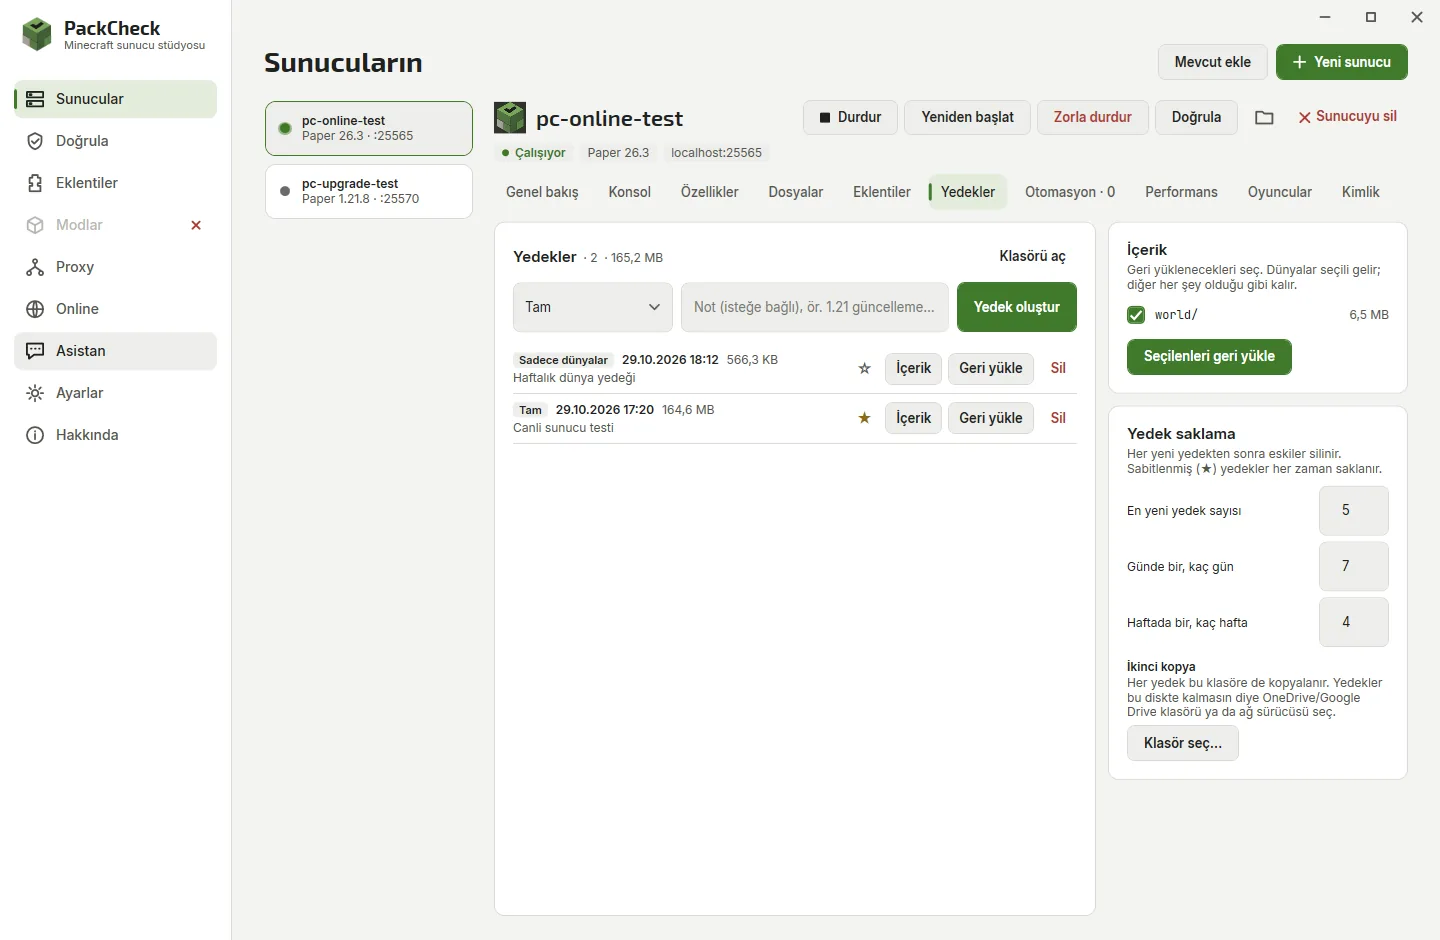Click the Haftada bir, kaç hafta field
Viewport: 1440px width, 940px height.
[1354, 623]
